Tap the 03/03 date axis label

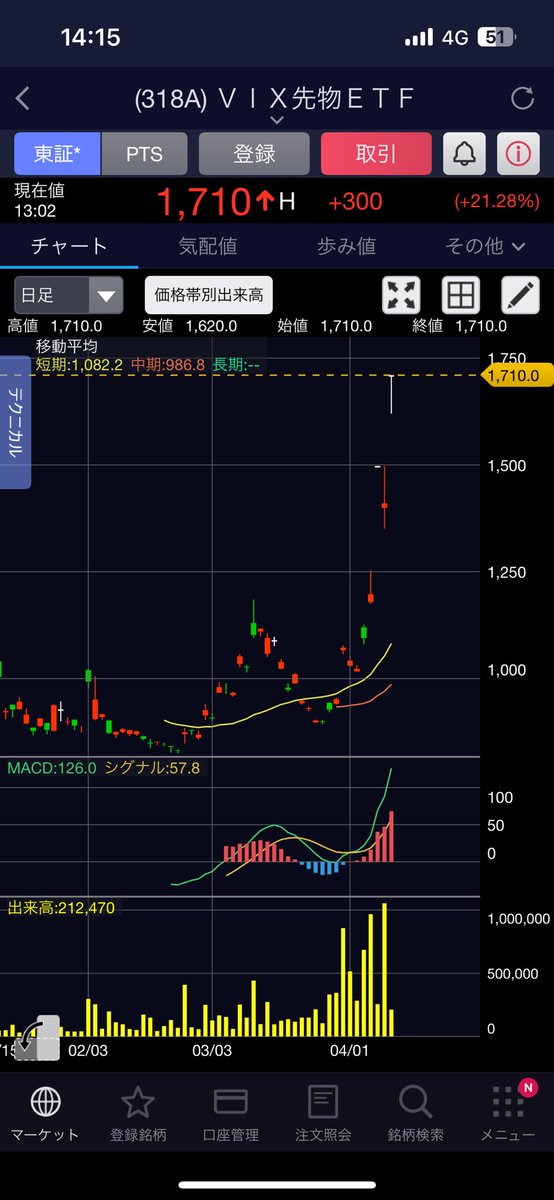[212, 1050]
